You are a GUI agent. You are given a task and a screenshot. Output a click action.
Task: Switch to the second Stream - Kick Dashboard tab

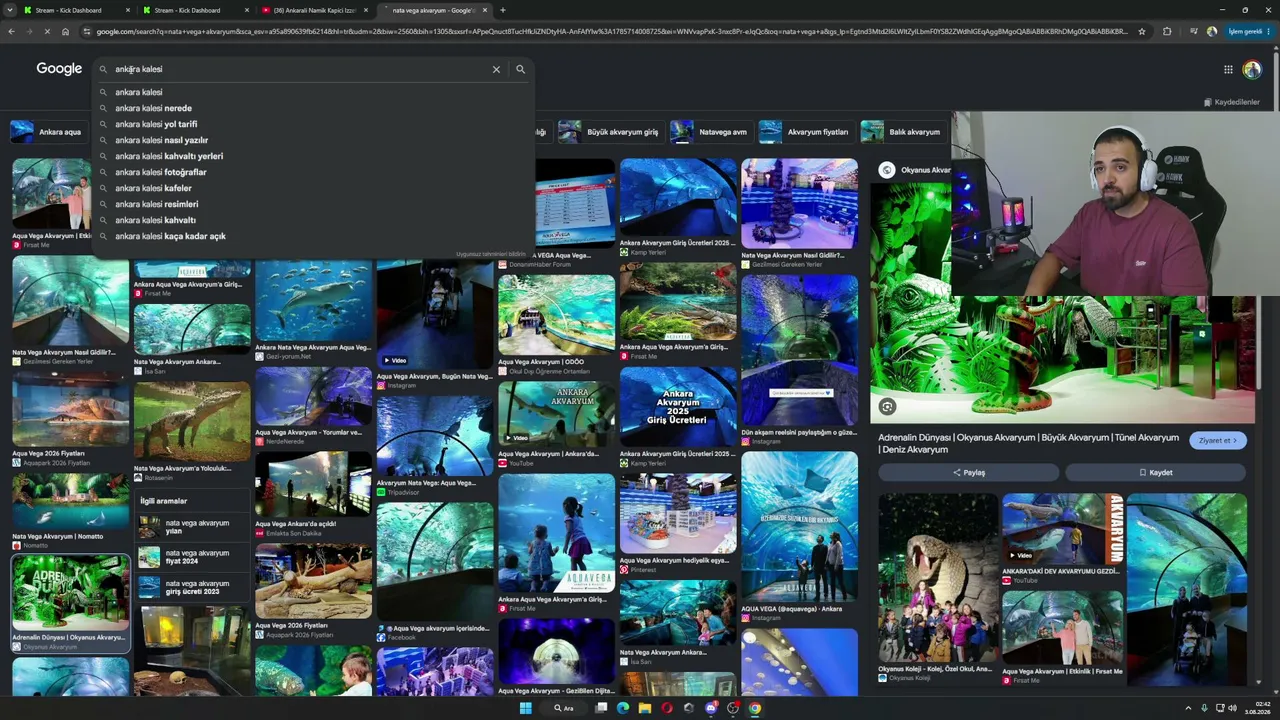[x=195, y=10]
